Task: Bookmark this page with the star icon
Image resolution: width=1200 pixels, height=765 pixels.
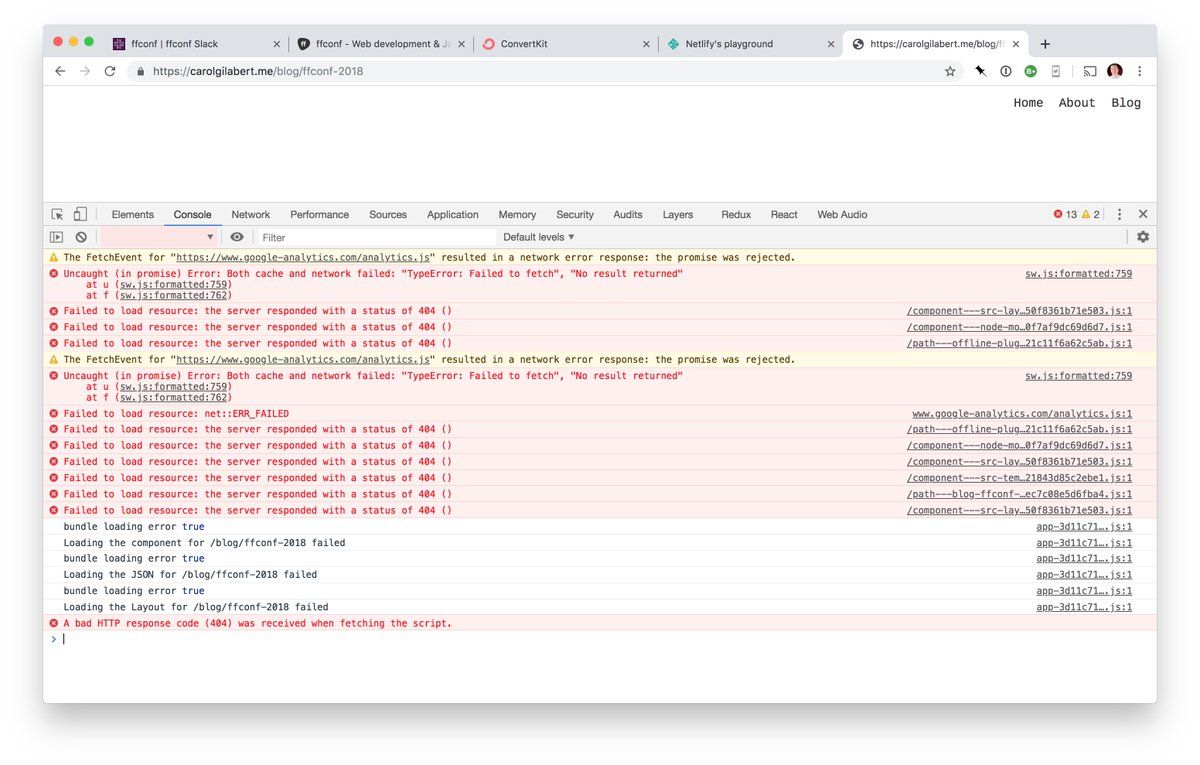Action: point(950,71)
